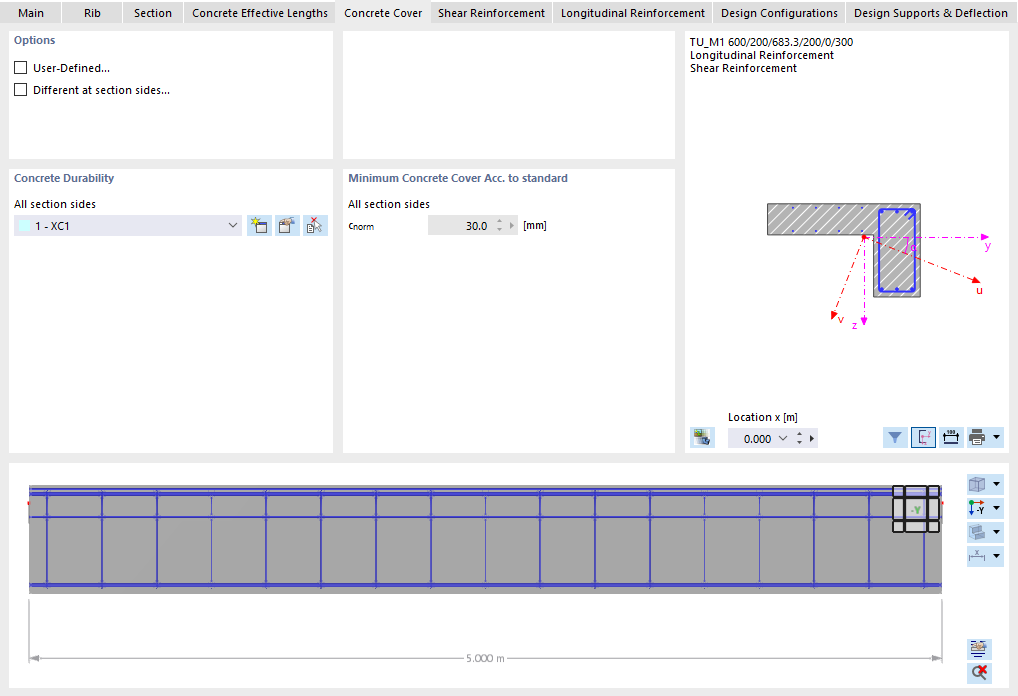Click the Cnorm spinner arrows
Viewport: 1018px width, 696px height.
[499, 226]
